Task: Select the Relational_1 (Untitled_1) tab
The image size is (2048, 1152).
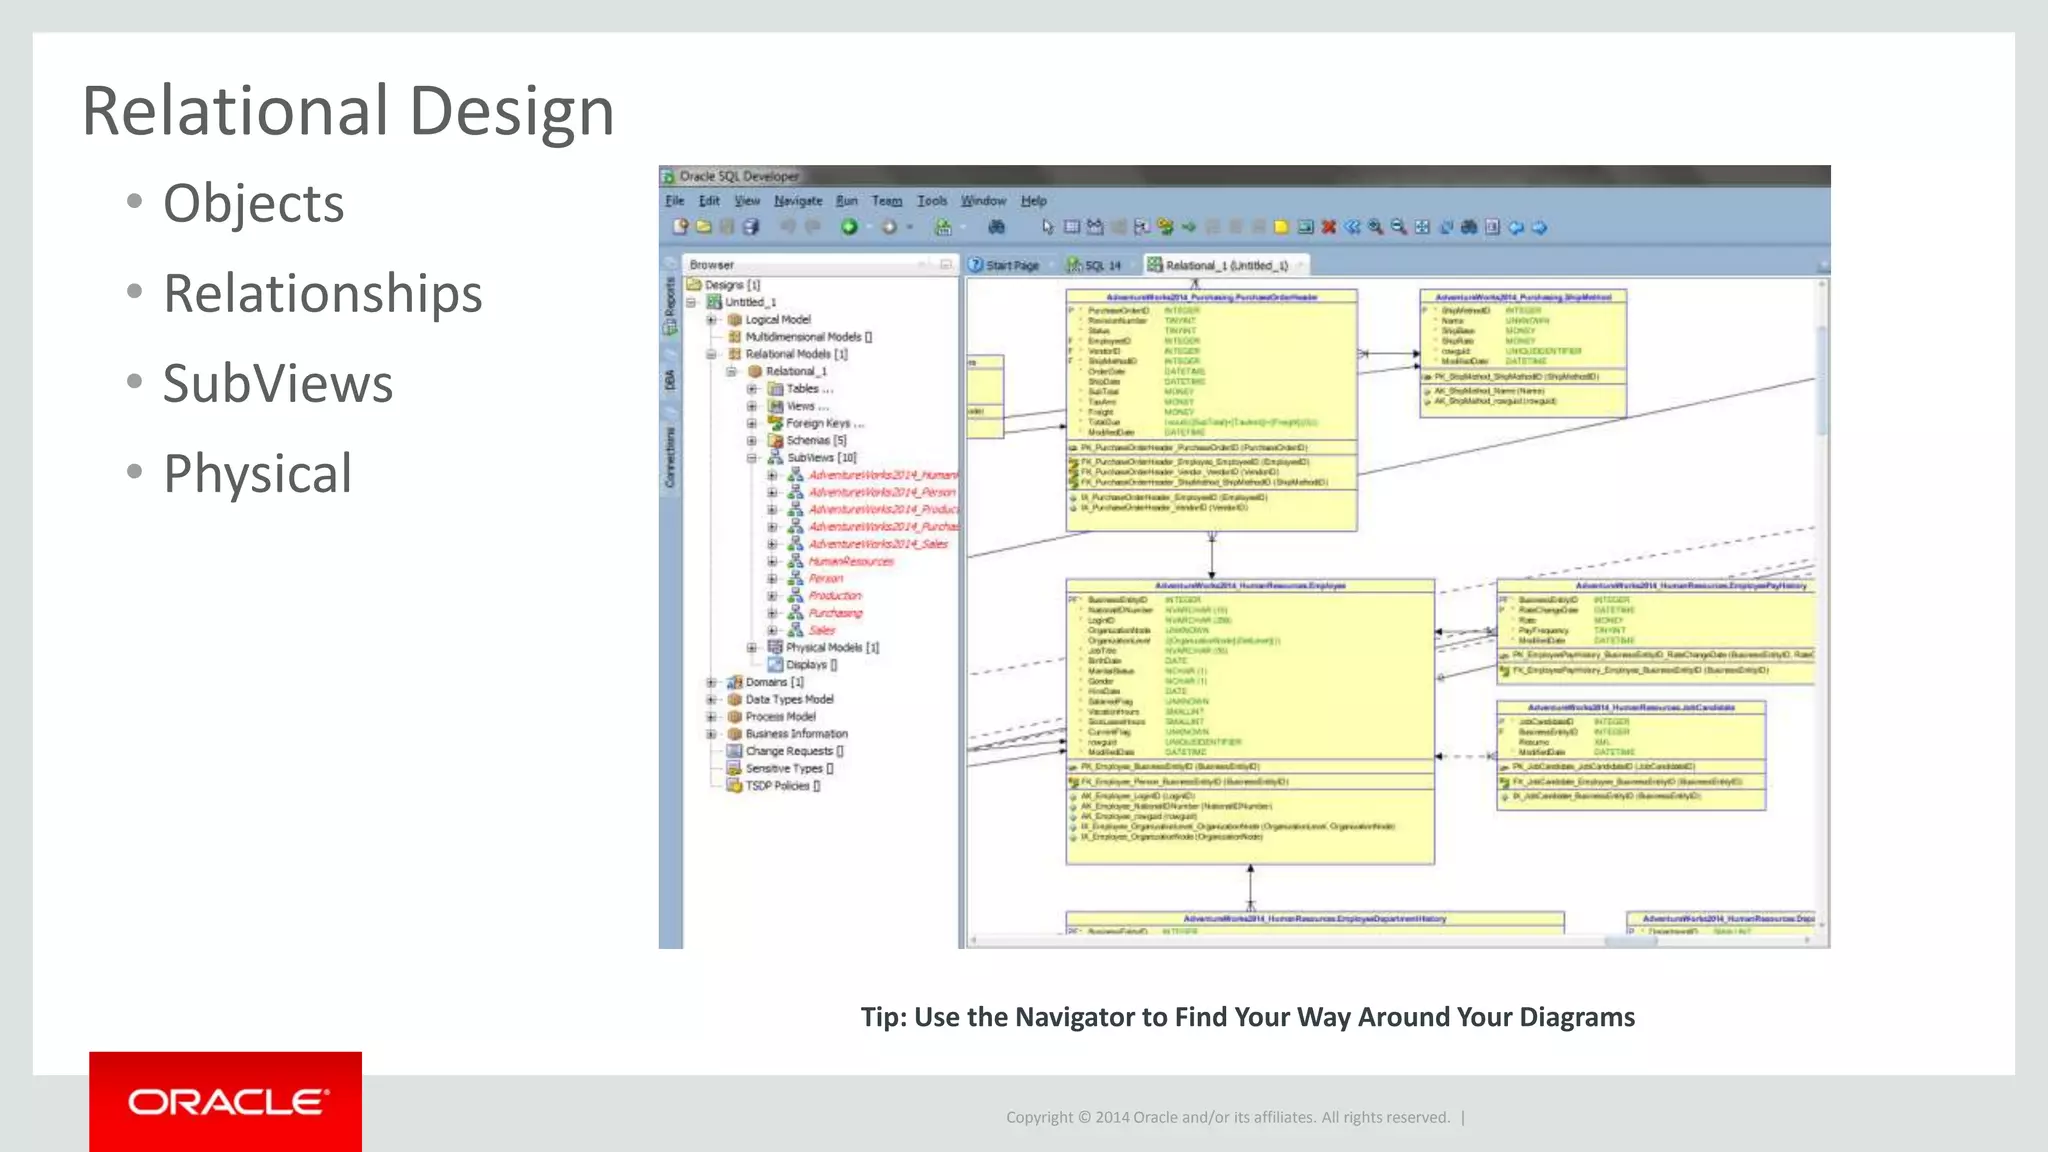Action: click(x=1225, y=265)
